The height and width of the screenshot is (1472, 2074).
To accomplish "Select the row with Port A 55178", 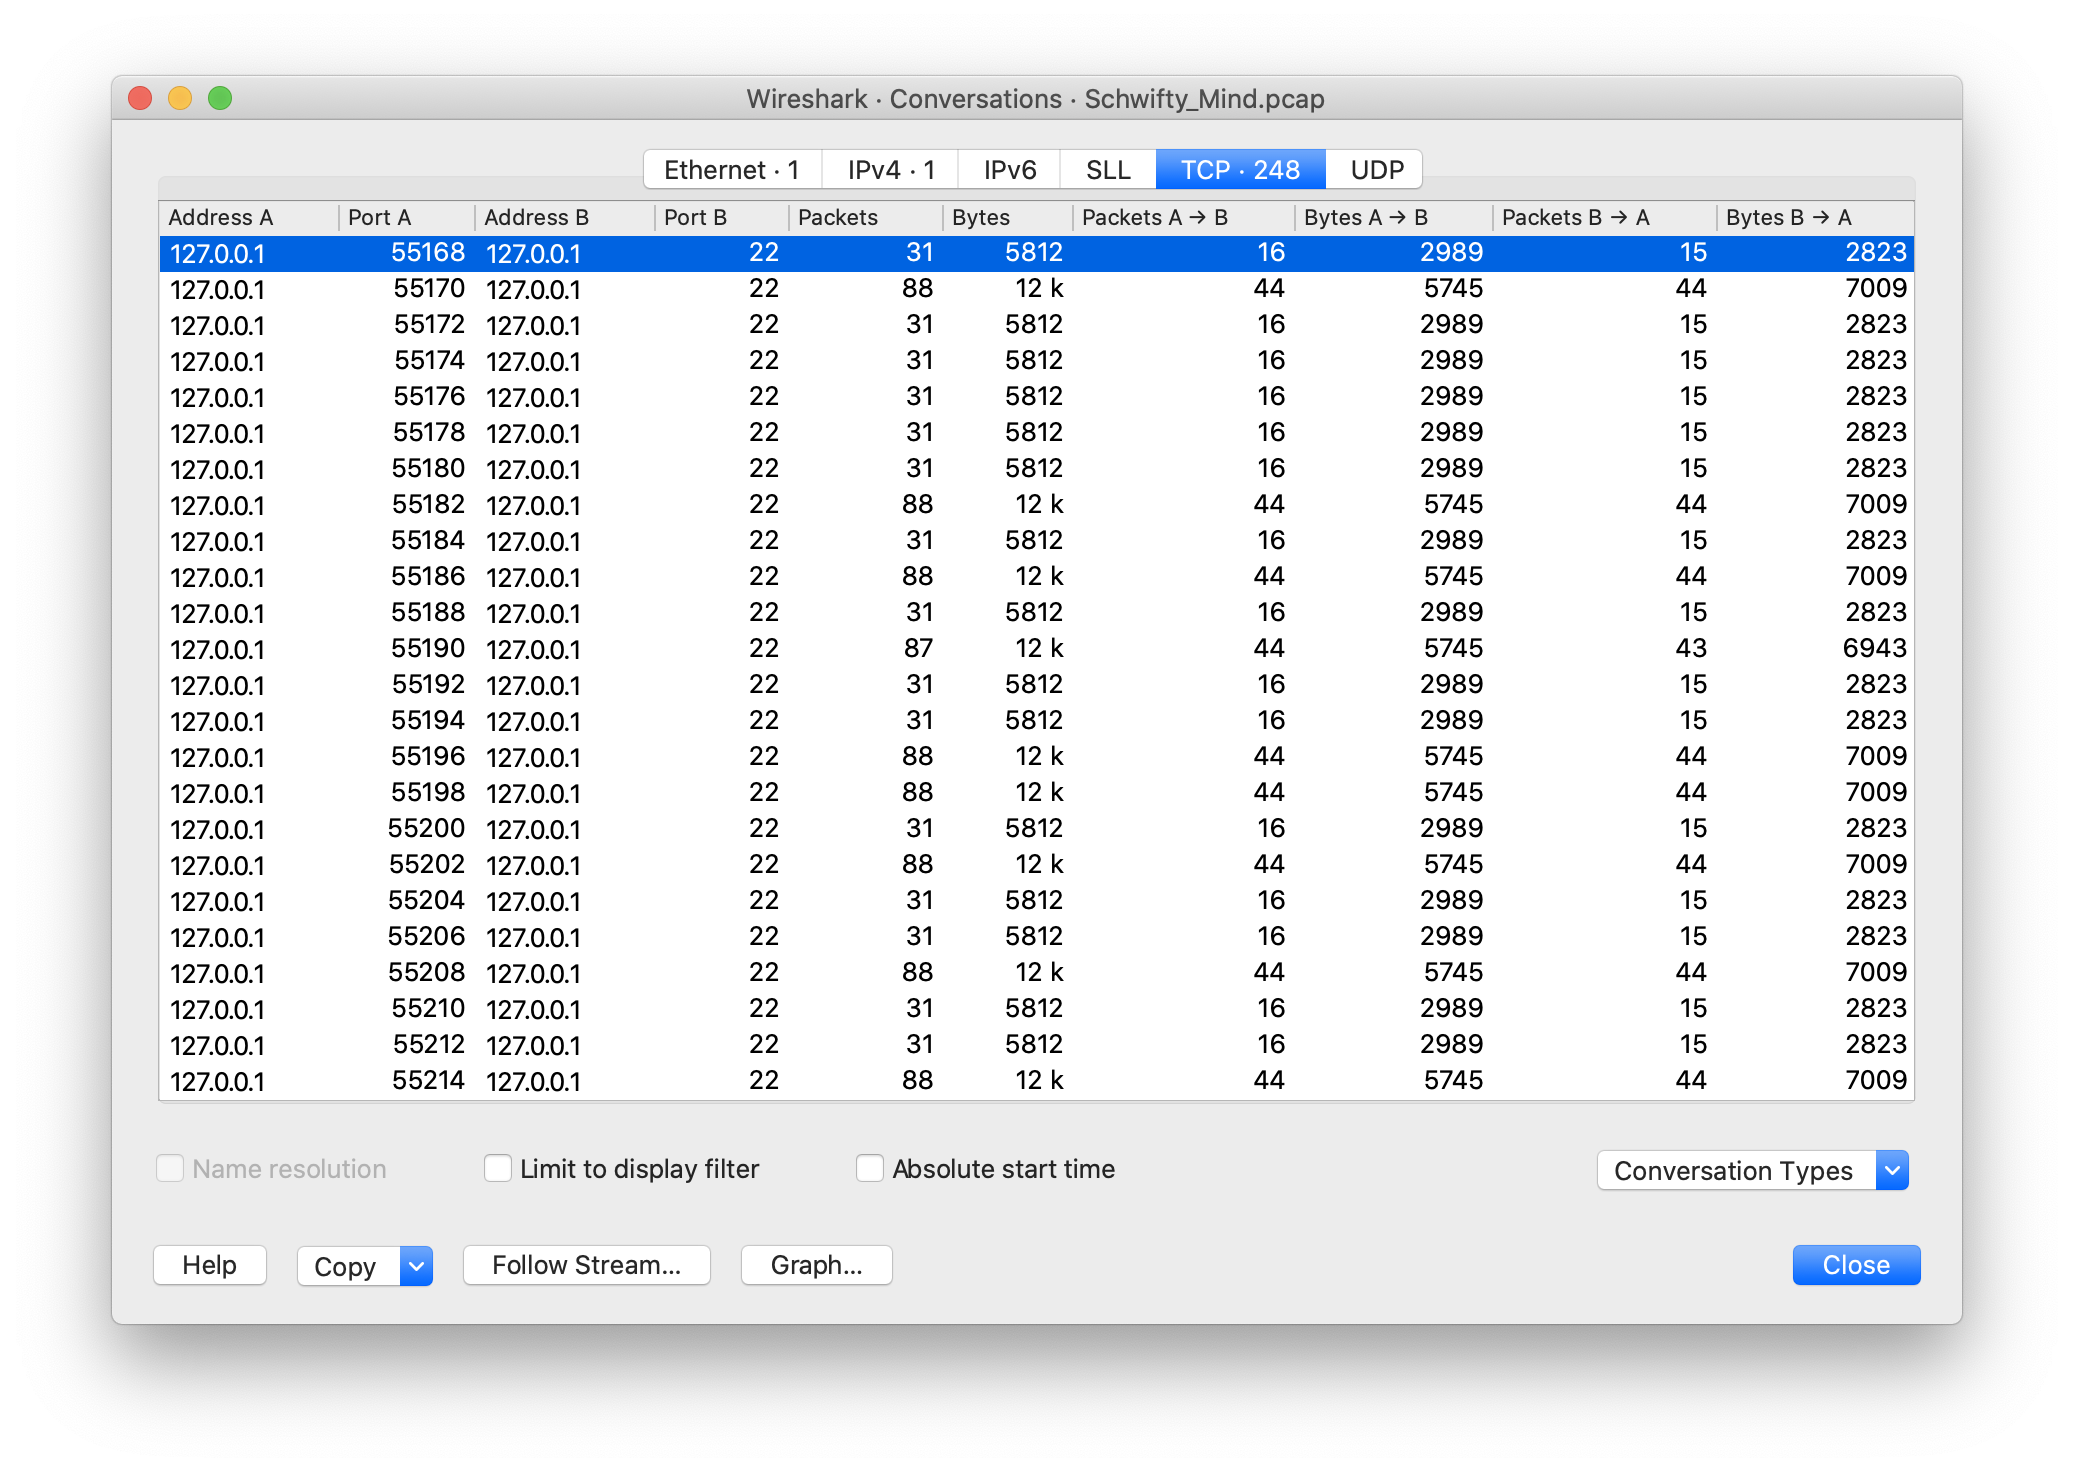I will [x=1037, y=433].
